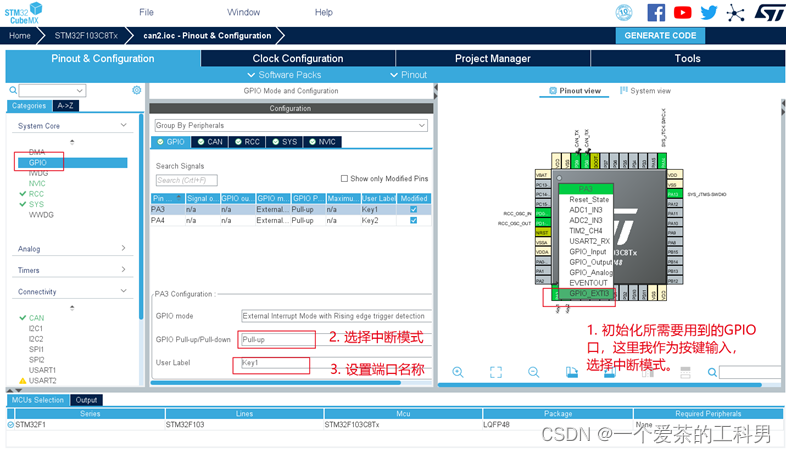Zoom out on the pinout view
The height and width of the screenshot is (453, 786).
533,372
